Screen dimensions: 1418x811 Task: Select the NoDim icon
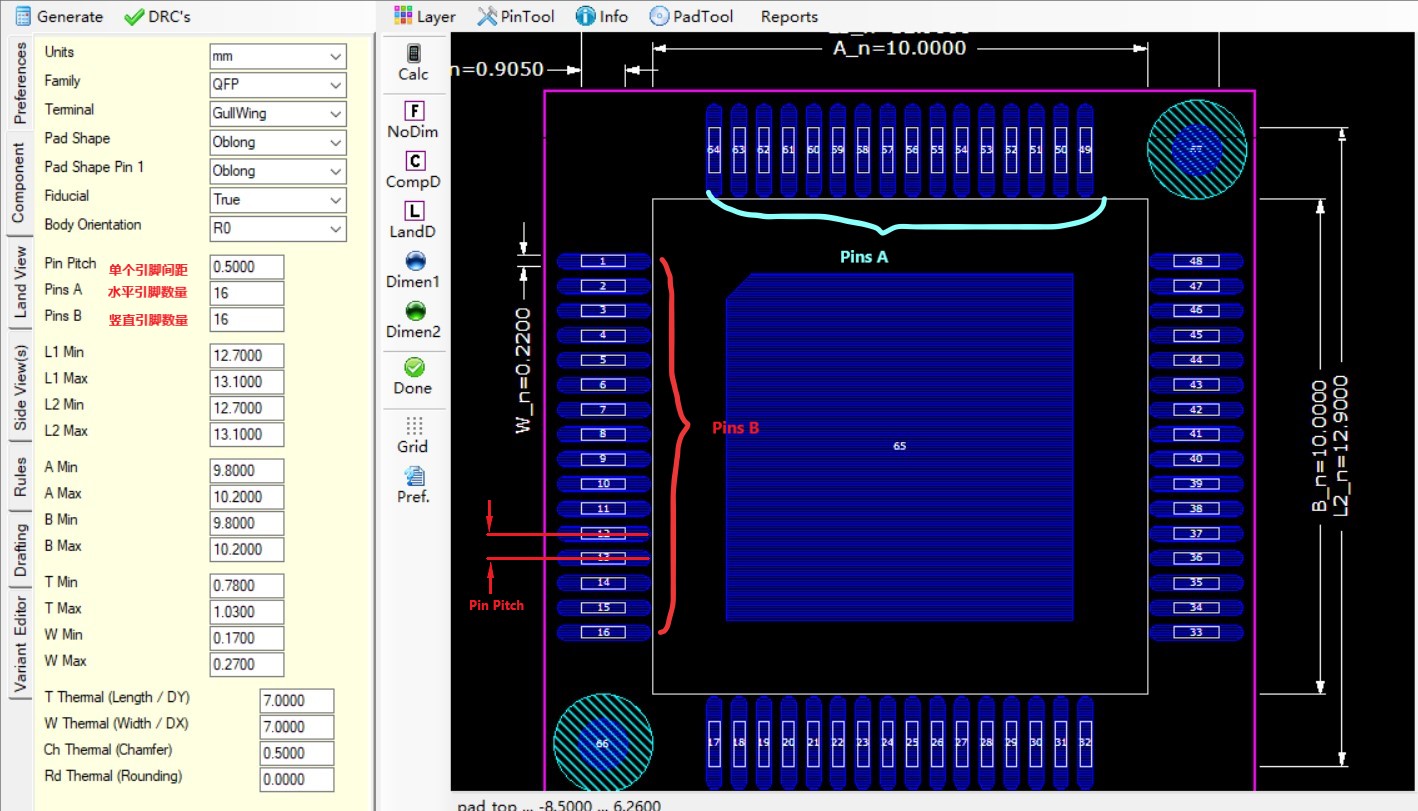[x=413, y=117]
